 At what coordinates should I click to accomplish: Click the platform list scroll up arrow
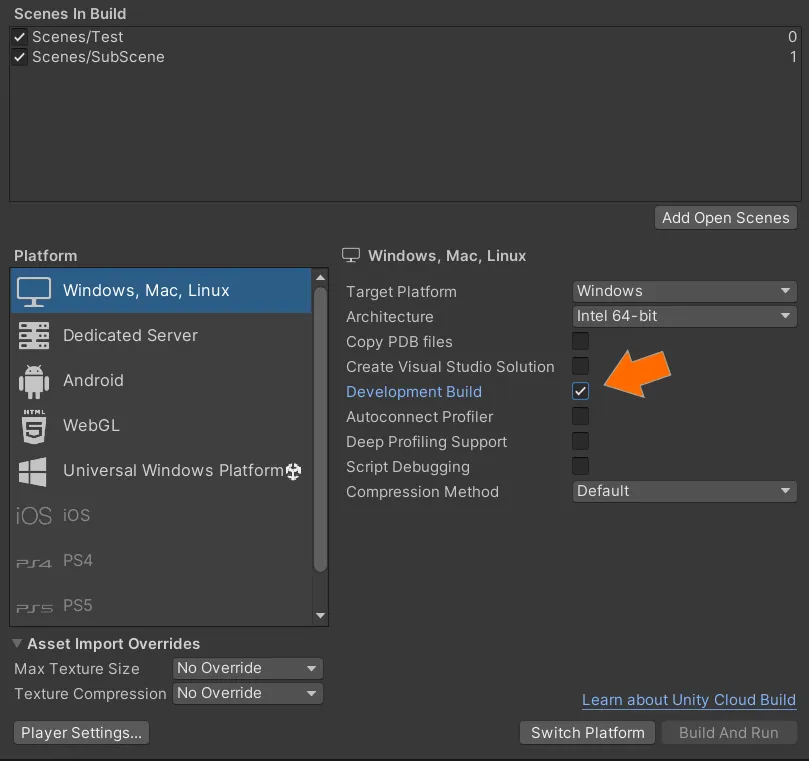320,278
